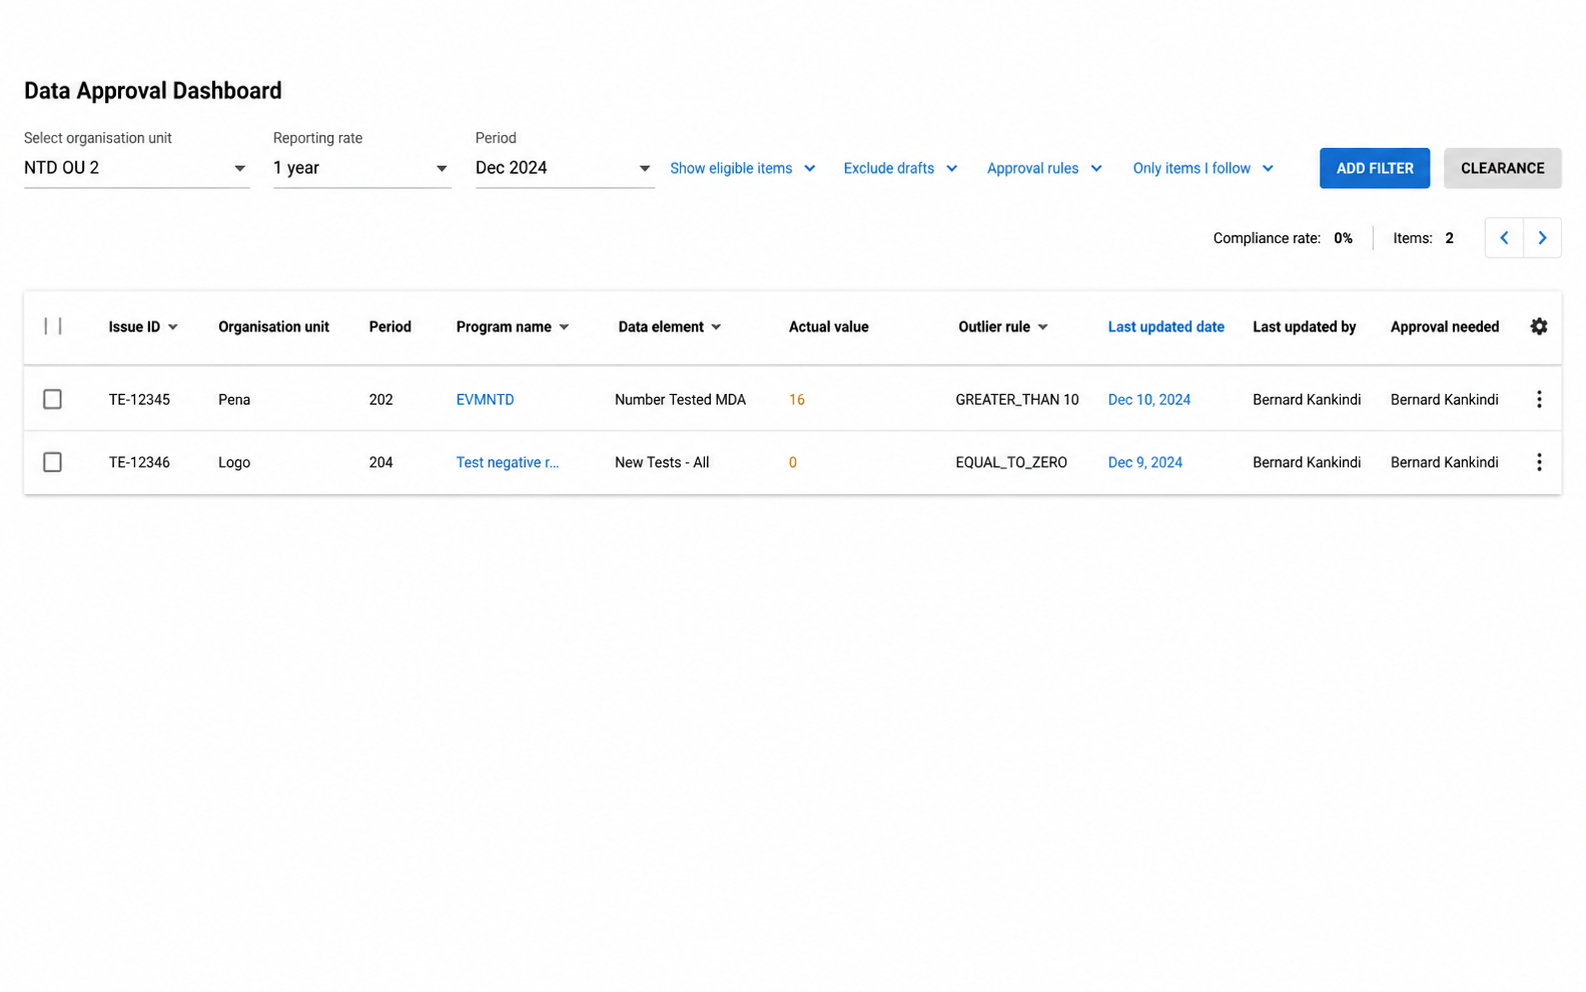Click the Data Approval Dashboard title
1586x992 pixels.
click(153, 91)
